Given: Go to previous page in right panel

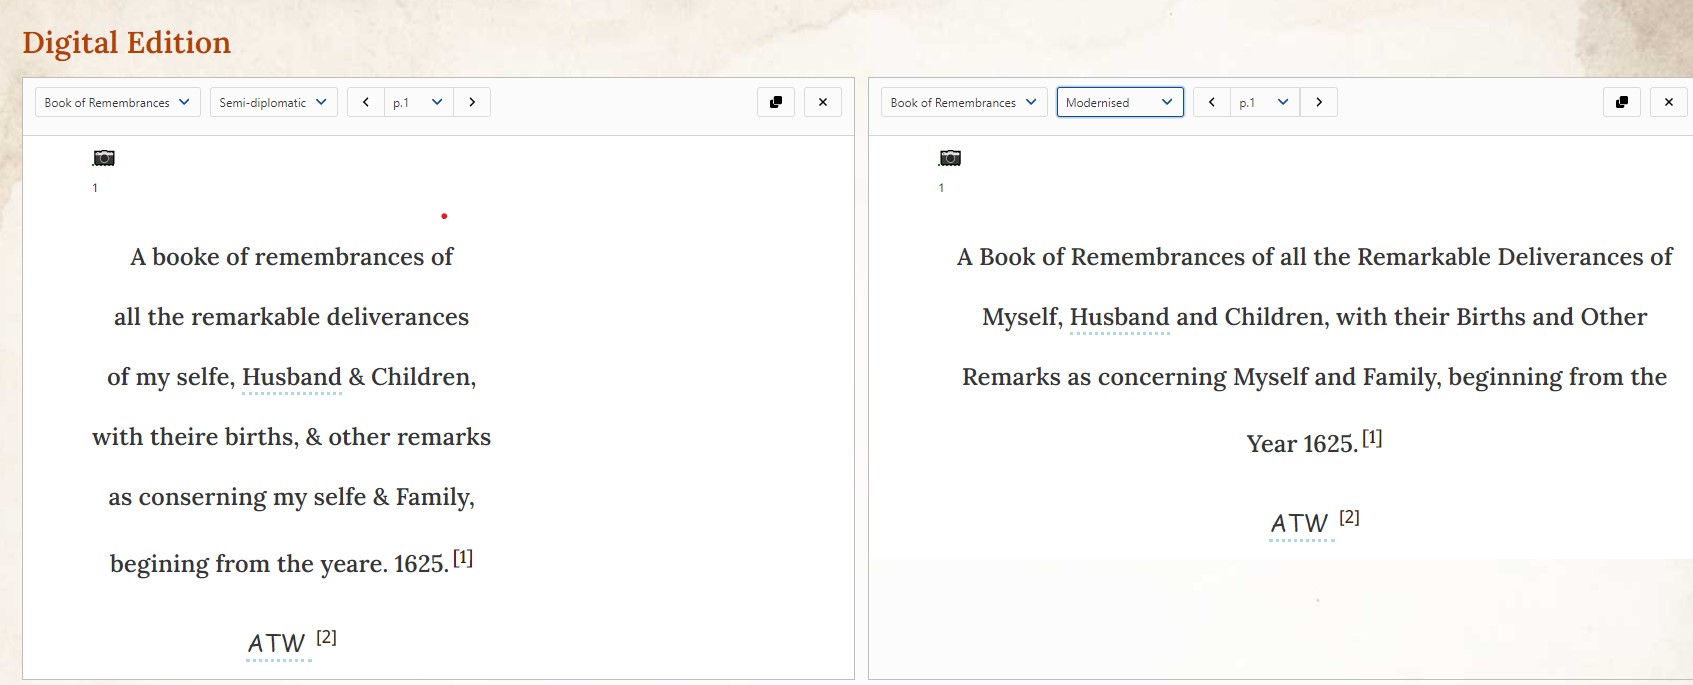Looking at the screenshot, I should tap(1212, 102).
